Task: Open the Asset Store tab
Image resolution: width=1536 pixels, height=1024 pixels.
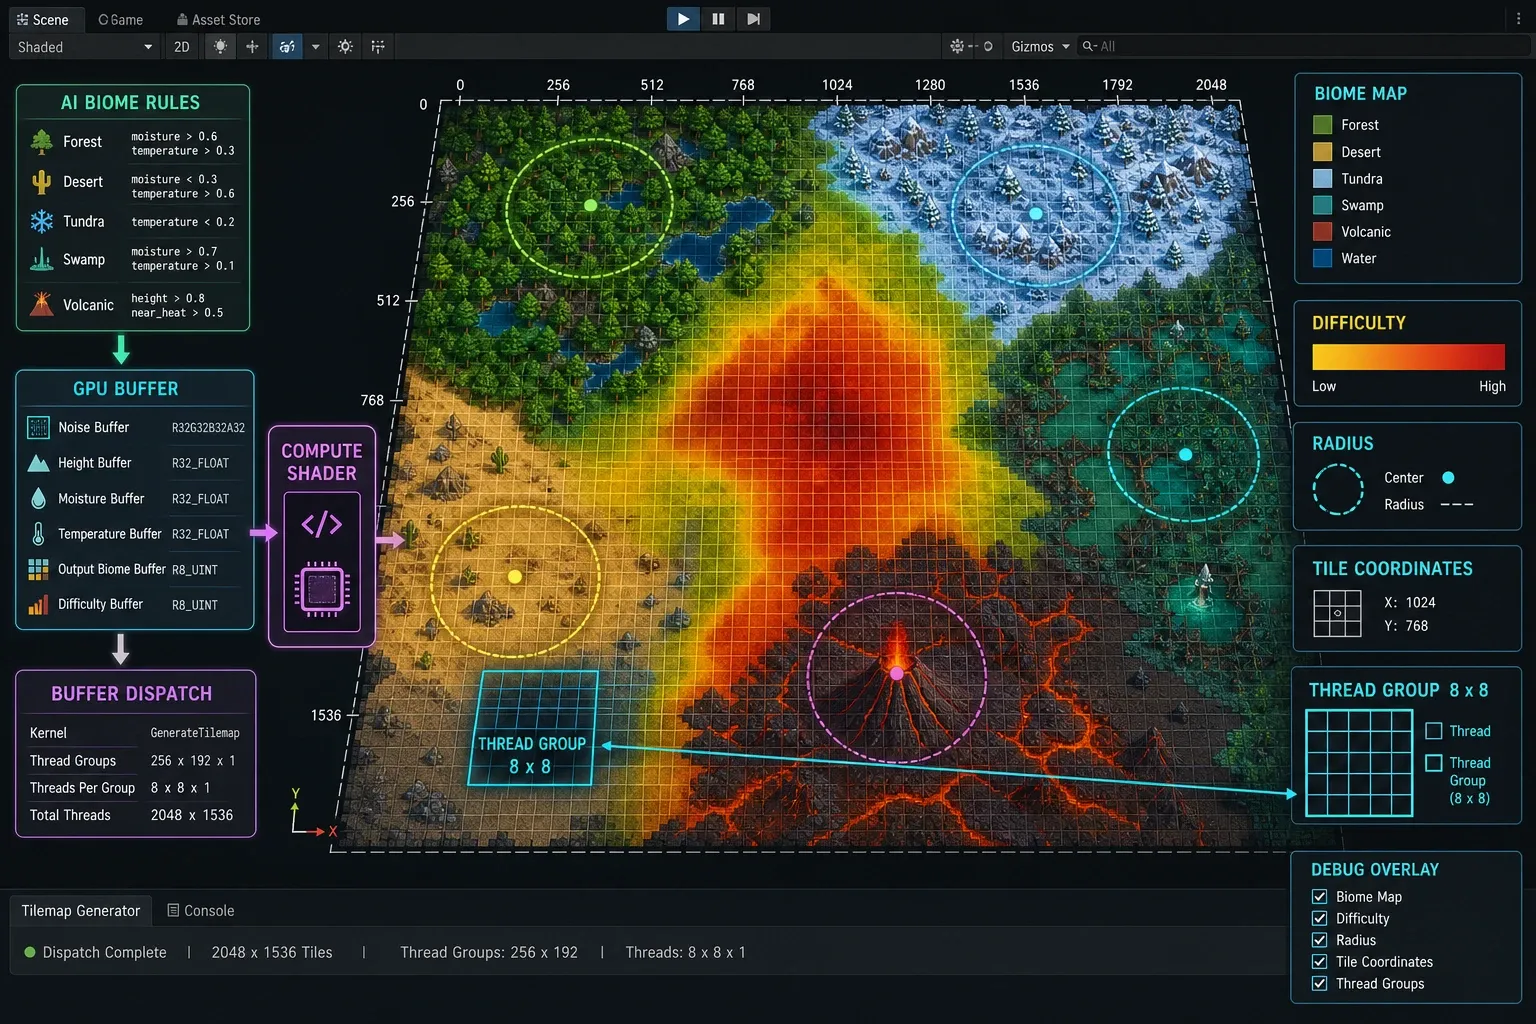Action: (218, 20)
